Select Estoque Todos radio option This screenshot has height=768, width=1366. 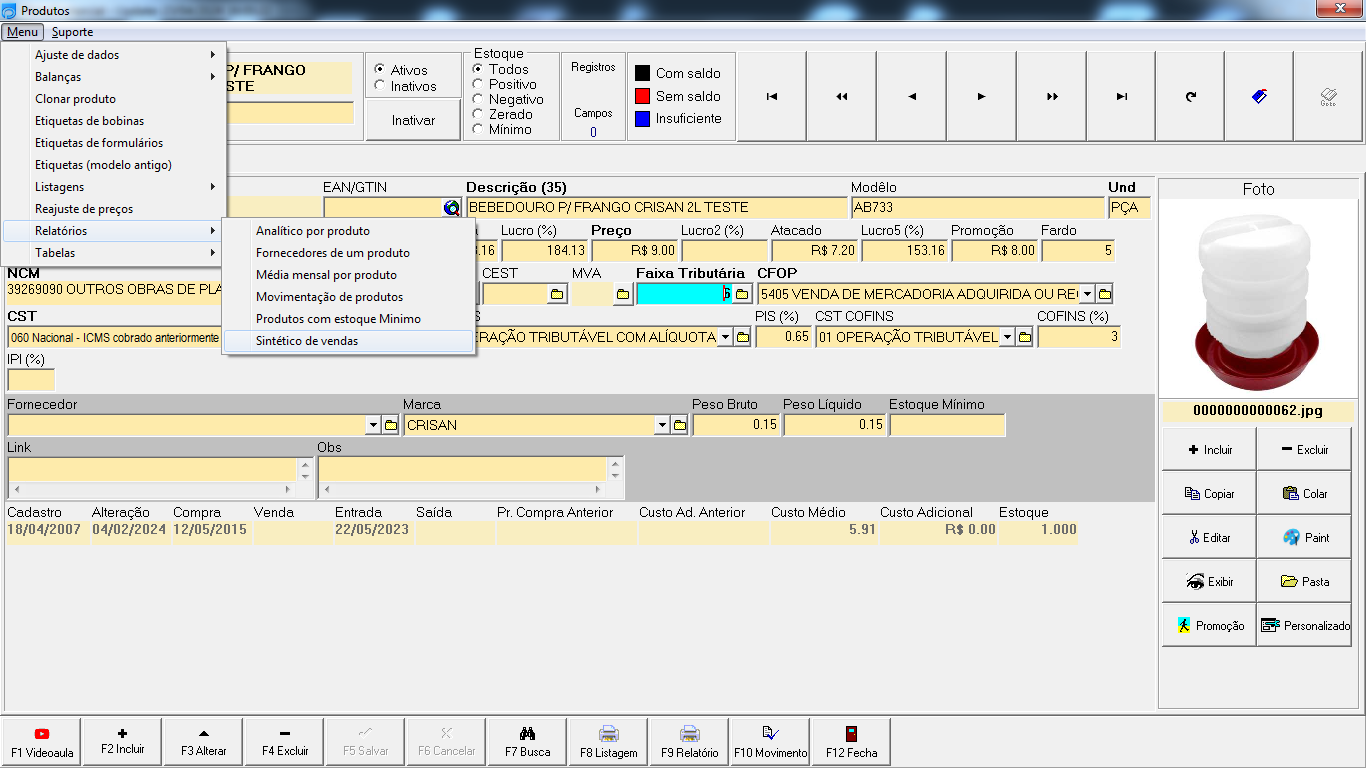pyautogui.click(x=477, y=69)
